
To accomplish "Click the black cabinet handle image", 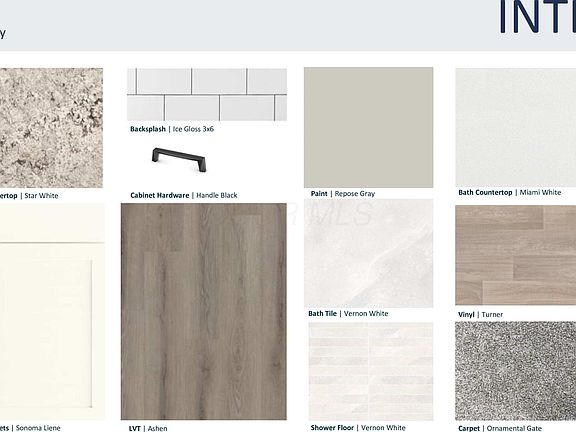I will click(x=179, y=159).
